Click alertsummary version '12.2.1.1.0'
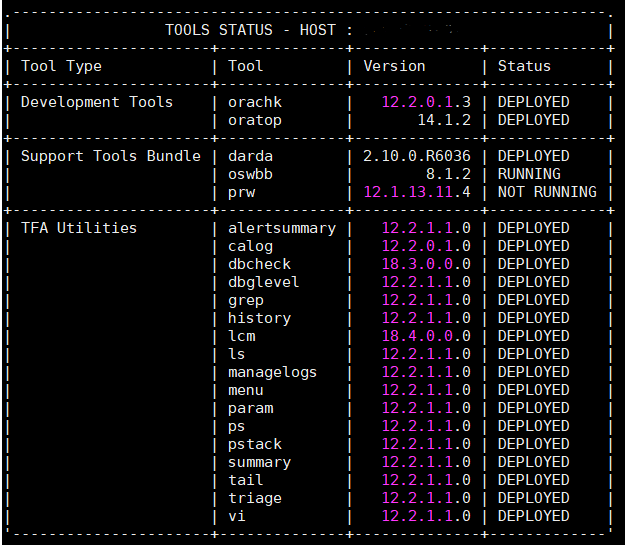 [x=426, y=228]
